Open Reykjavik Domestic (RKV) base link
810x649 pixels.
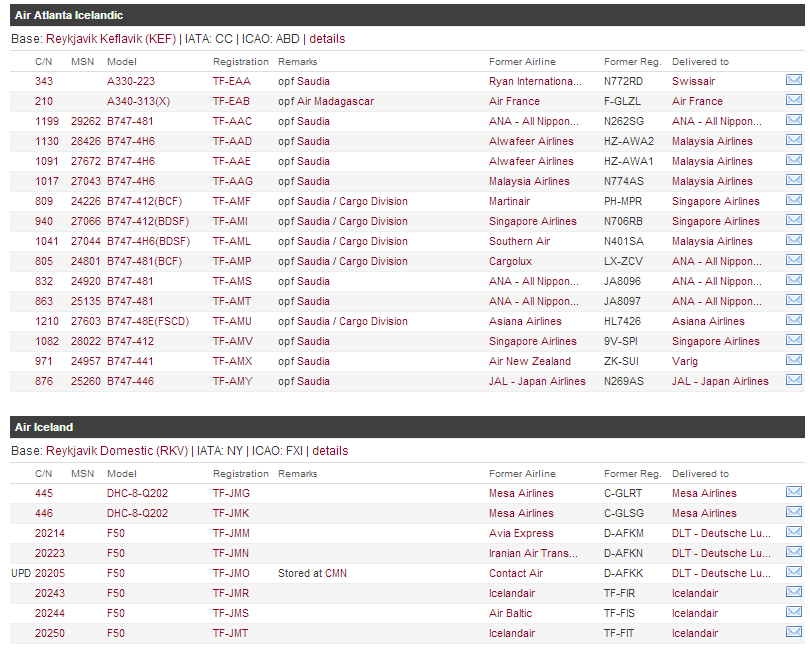click(x=115, y=451)
